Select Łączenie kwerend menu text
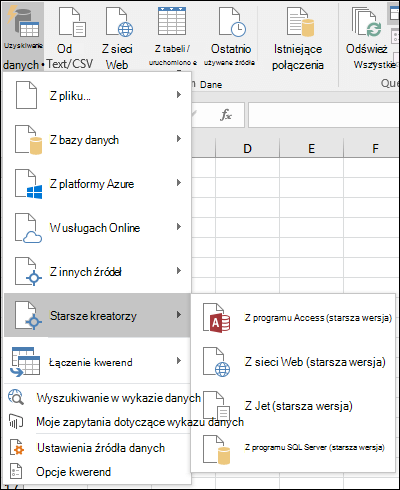Screen dimensions: 400x490 tap(91, 362)
